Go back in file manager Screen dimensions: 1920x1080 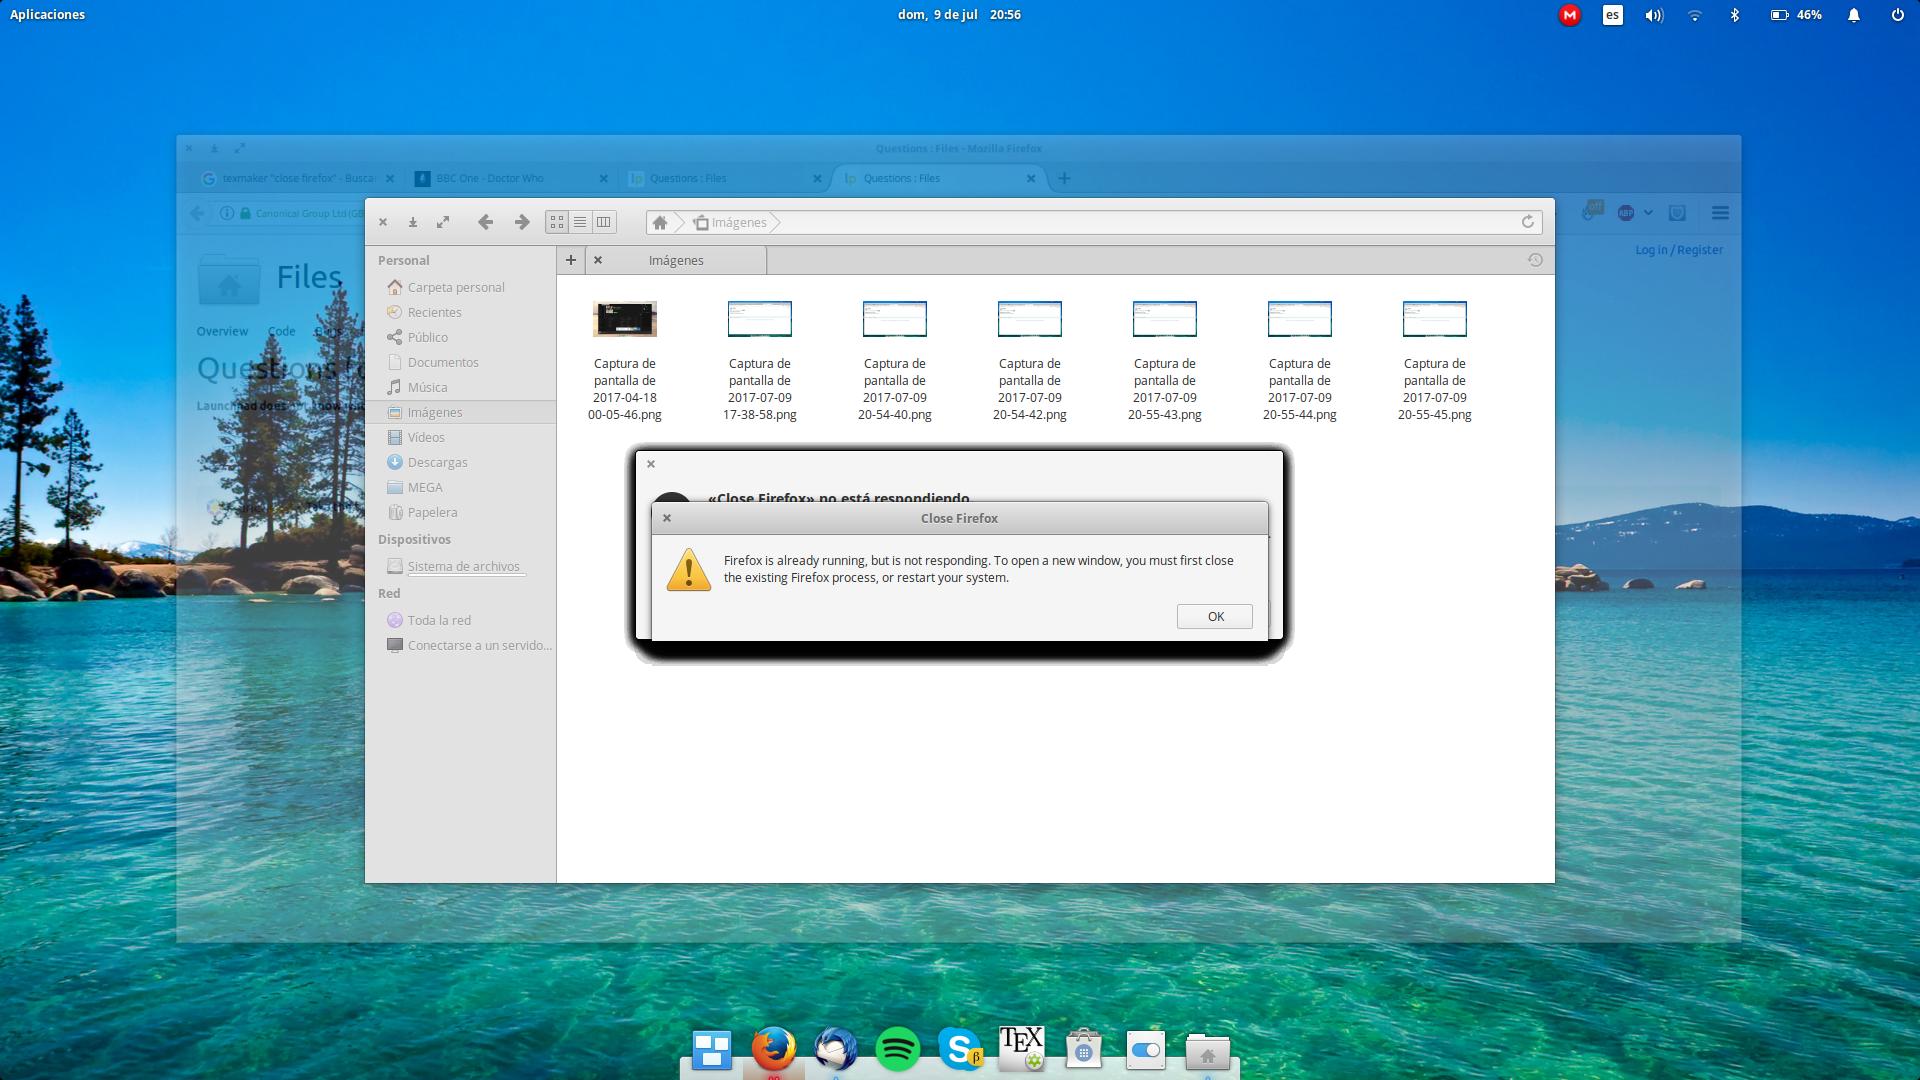485,222
